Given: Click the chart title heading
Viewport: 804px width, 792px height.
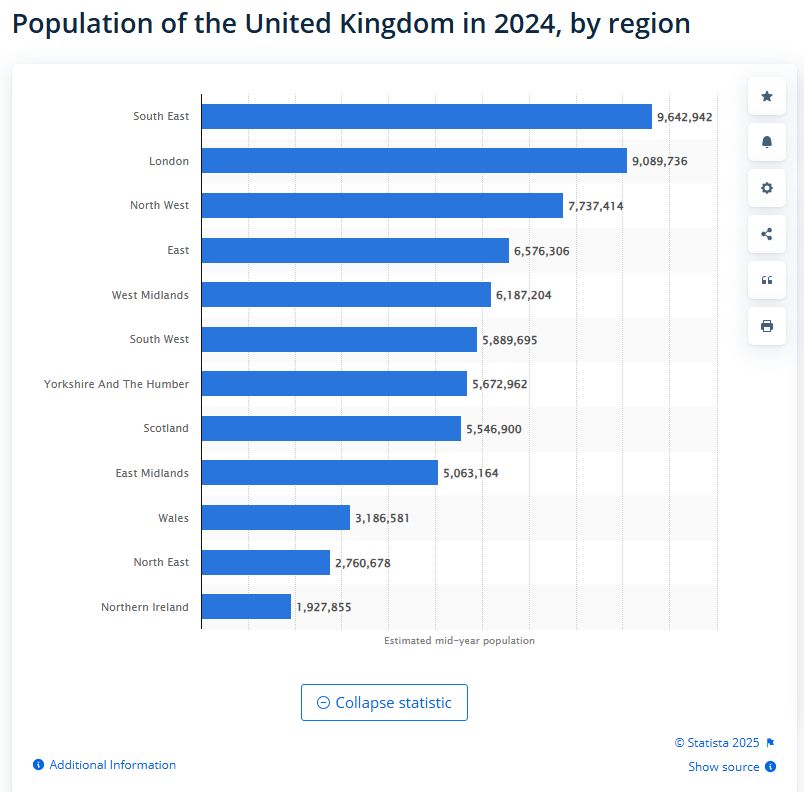Looking at the screenshot, I should (351, 23).
